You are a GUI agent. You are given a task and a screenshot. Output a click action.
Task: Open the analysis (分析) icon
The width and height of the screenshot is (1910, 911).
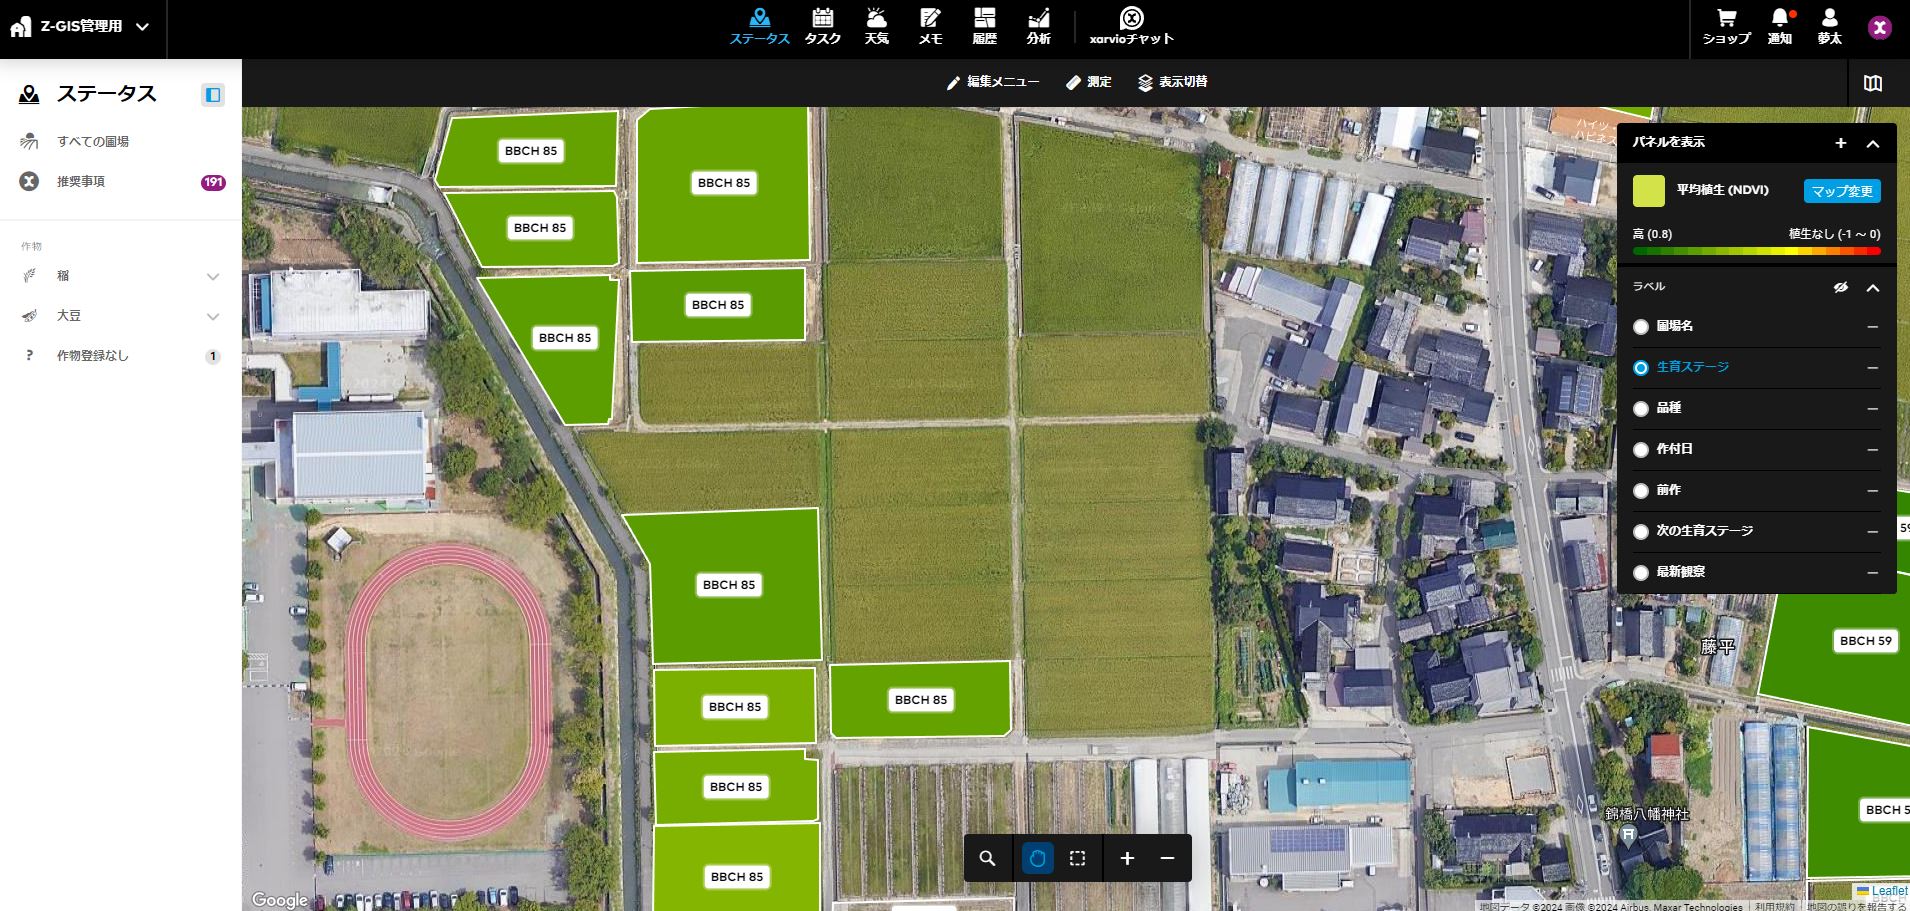[x=1038, y=26]
